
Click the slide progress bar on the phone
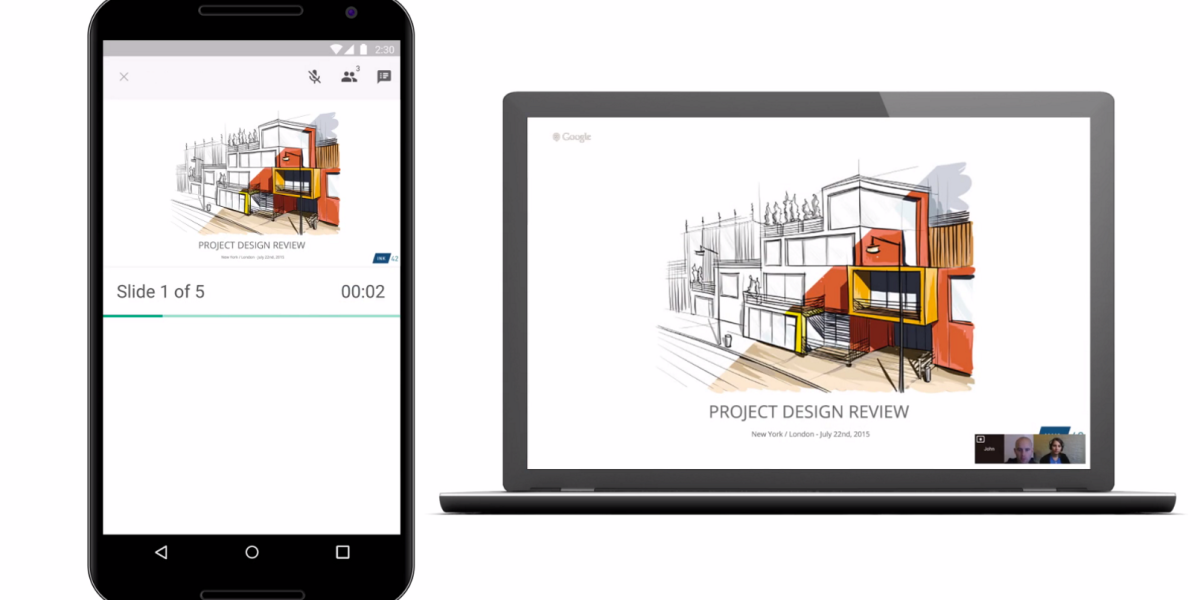[251, 316]
